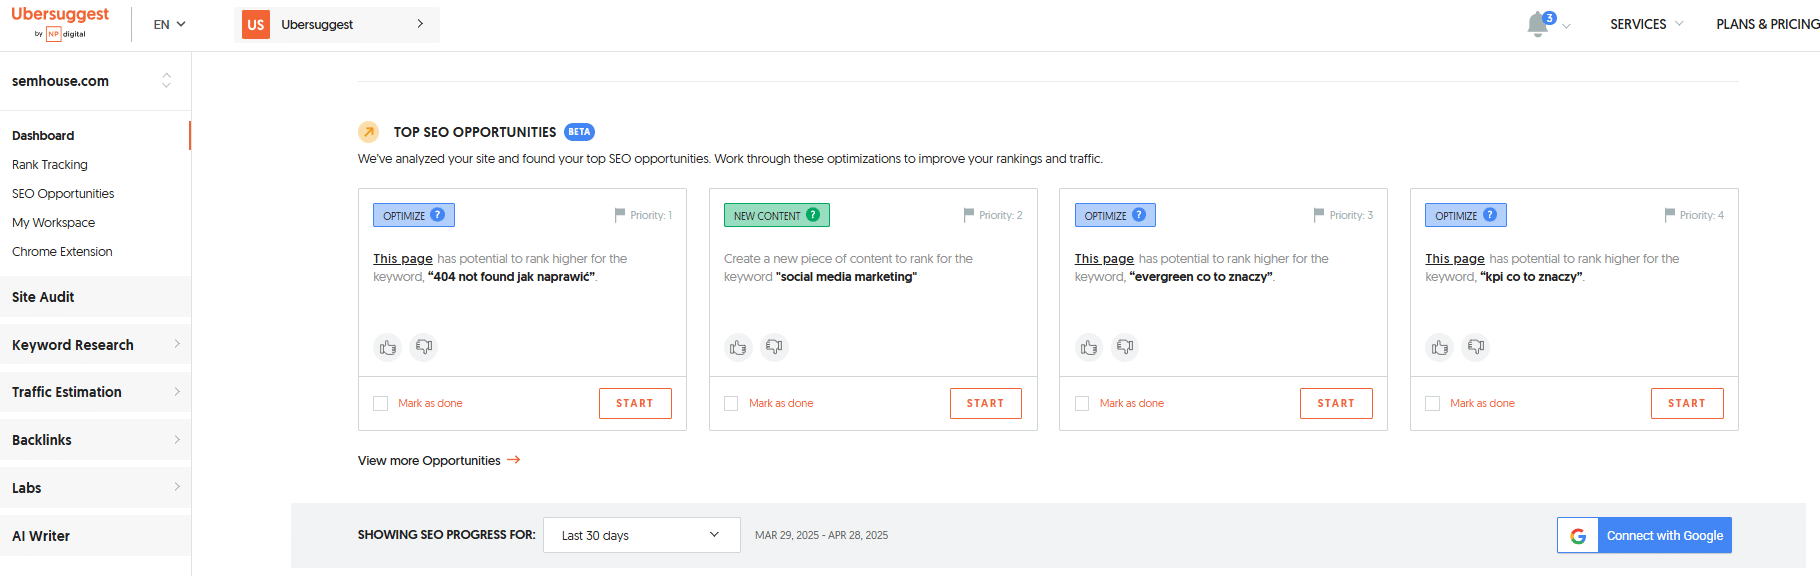Go to Dashboard in sidebar
1820x576 pixels.
(43, 136)
